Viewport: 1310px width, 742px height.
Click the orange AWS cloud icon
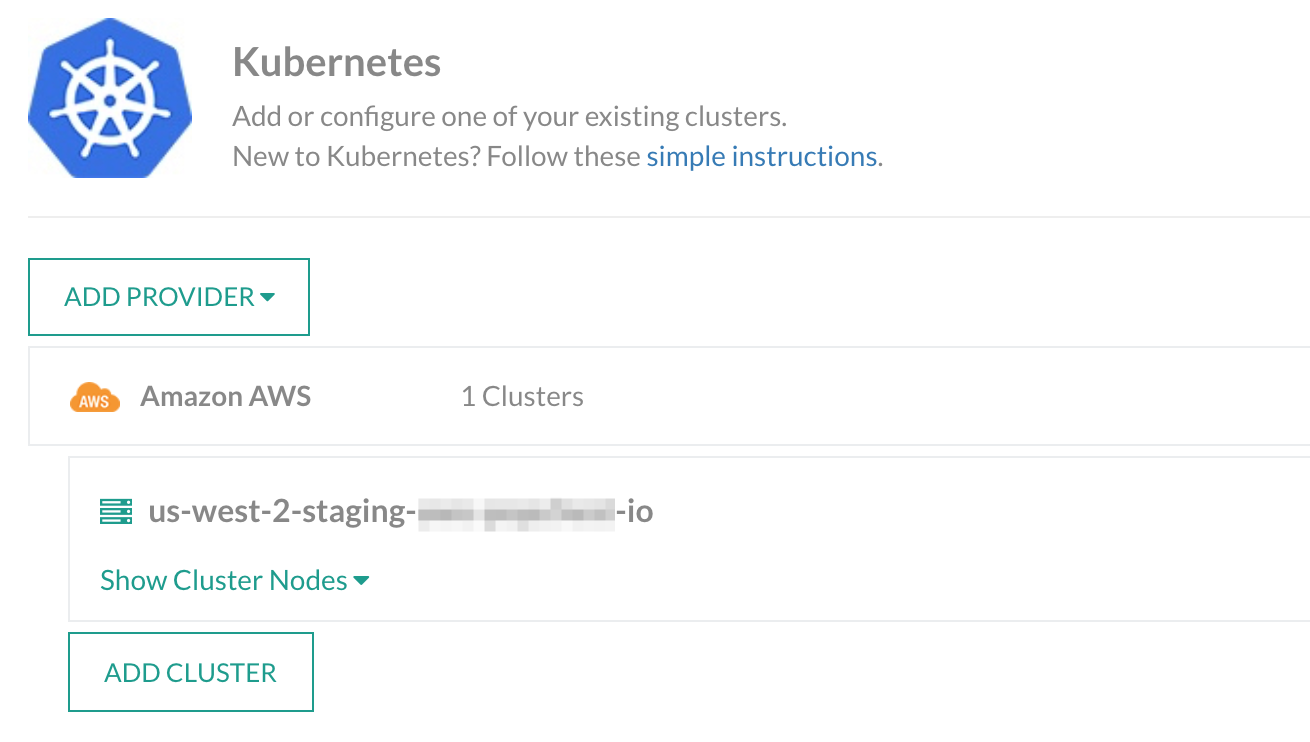[x=95, y=397]
